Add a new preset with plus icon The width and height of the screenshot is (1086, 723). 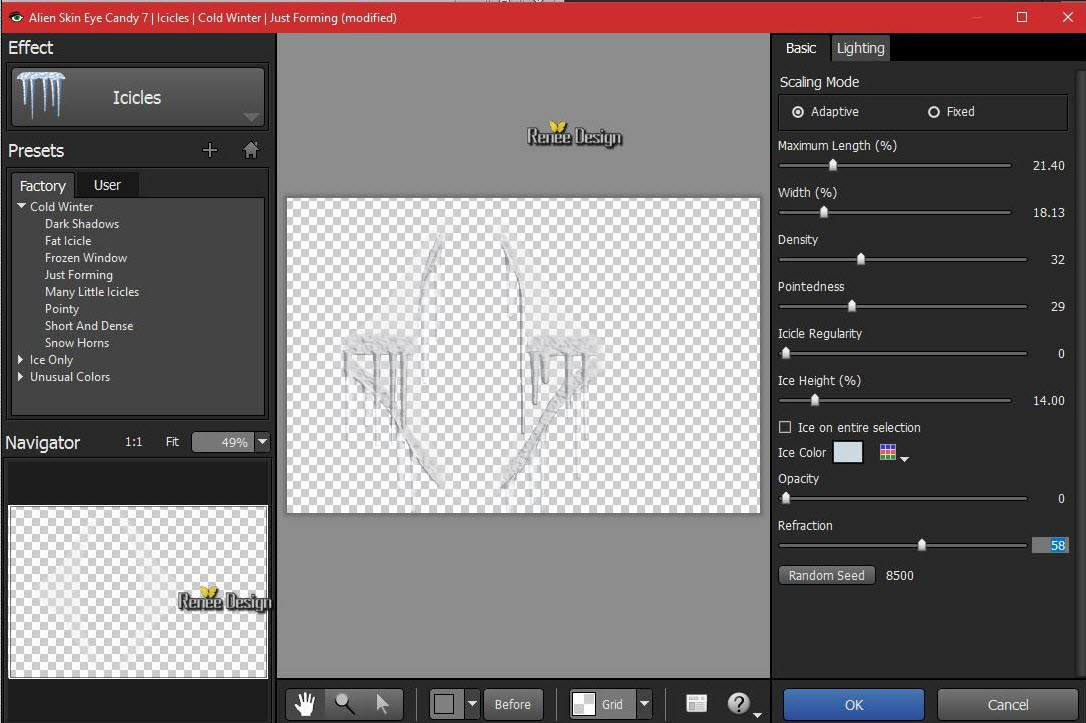tap(210, 150)
